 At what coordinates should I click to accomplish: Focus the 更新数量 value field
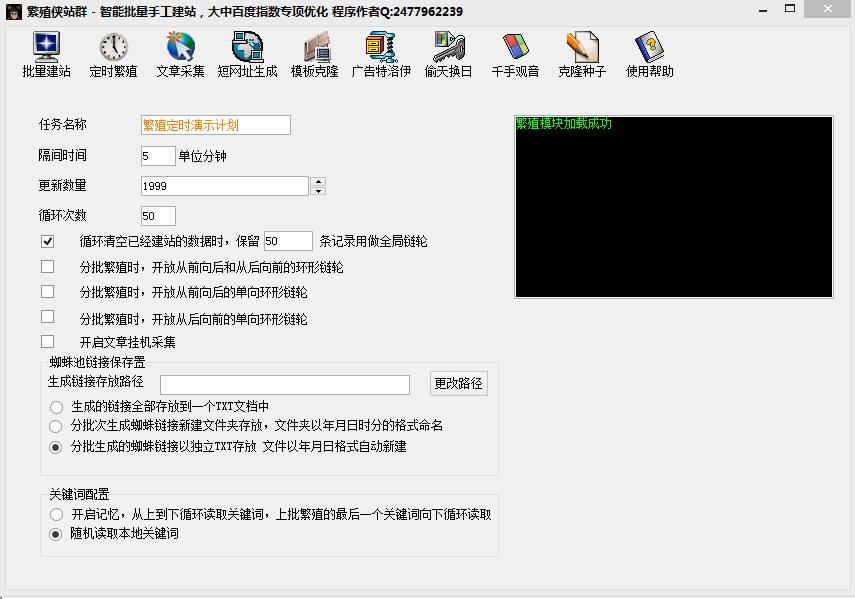pyautogui.click(x=225, y=186)
